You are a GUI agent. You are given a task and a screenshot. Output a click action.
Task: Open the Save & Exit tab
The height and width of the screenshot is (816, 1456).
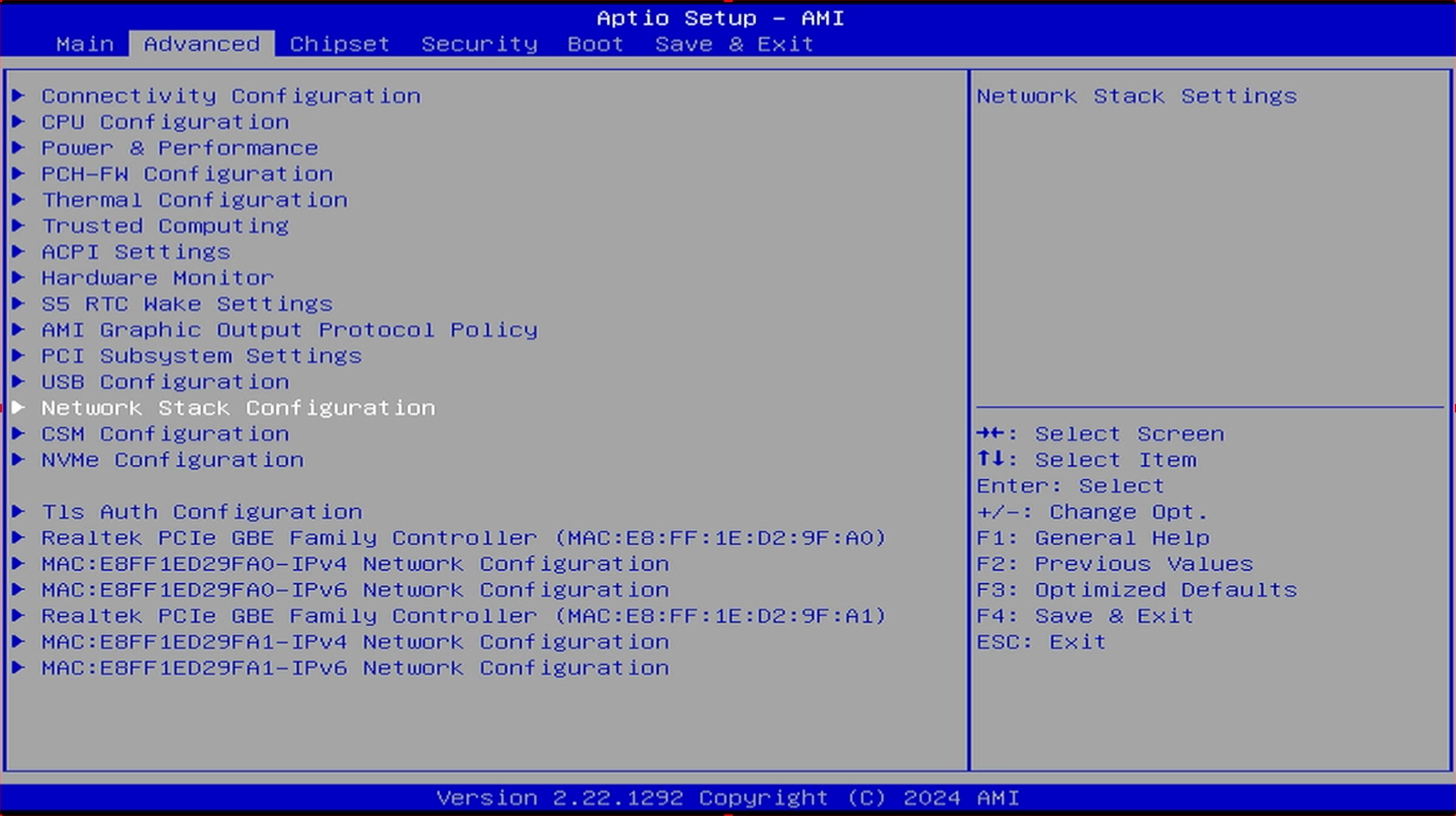734,44
